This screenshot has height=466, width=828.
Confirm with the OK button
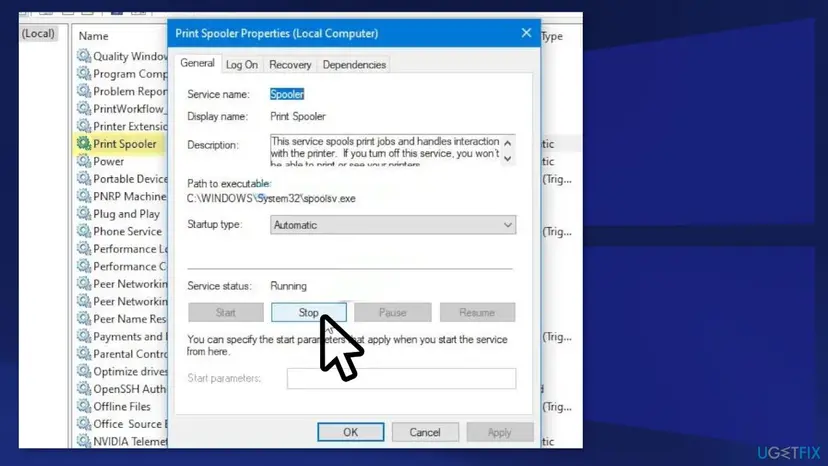point(351,432)
